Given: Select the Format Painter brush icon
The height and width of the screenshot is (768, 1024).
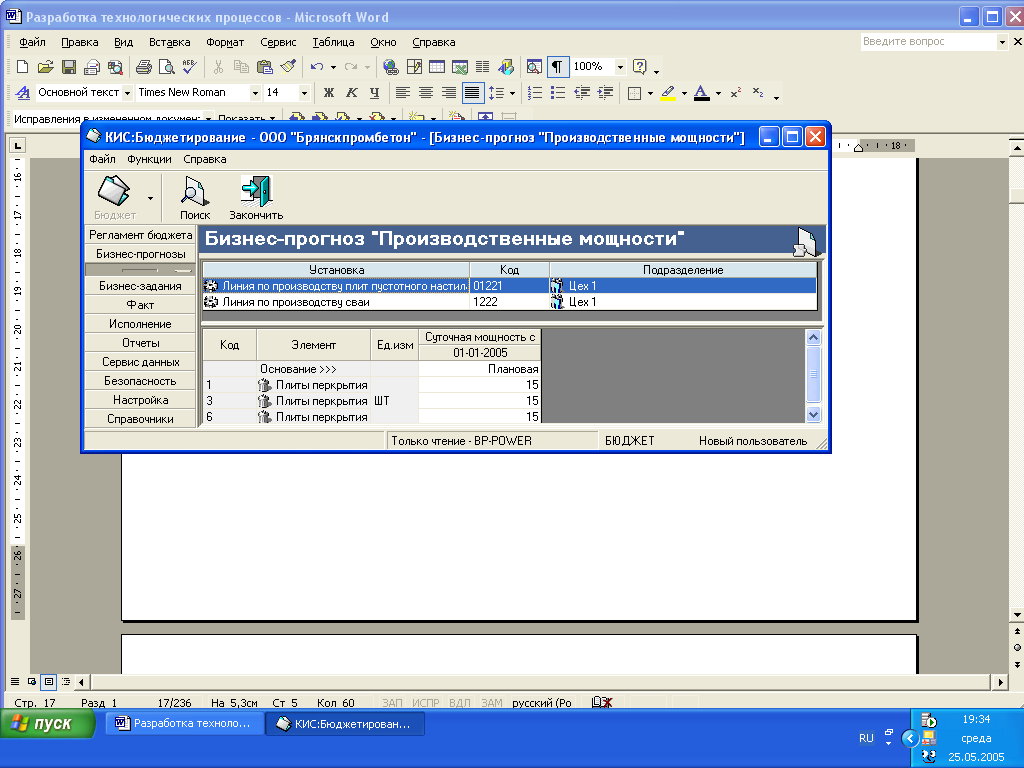Looking at the screenshot, I should point(288,67).
